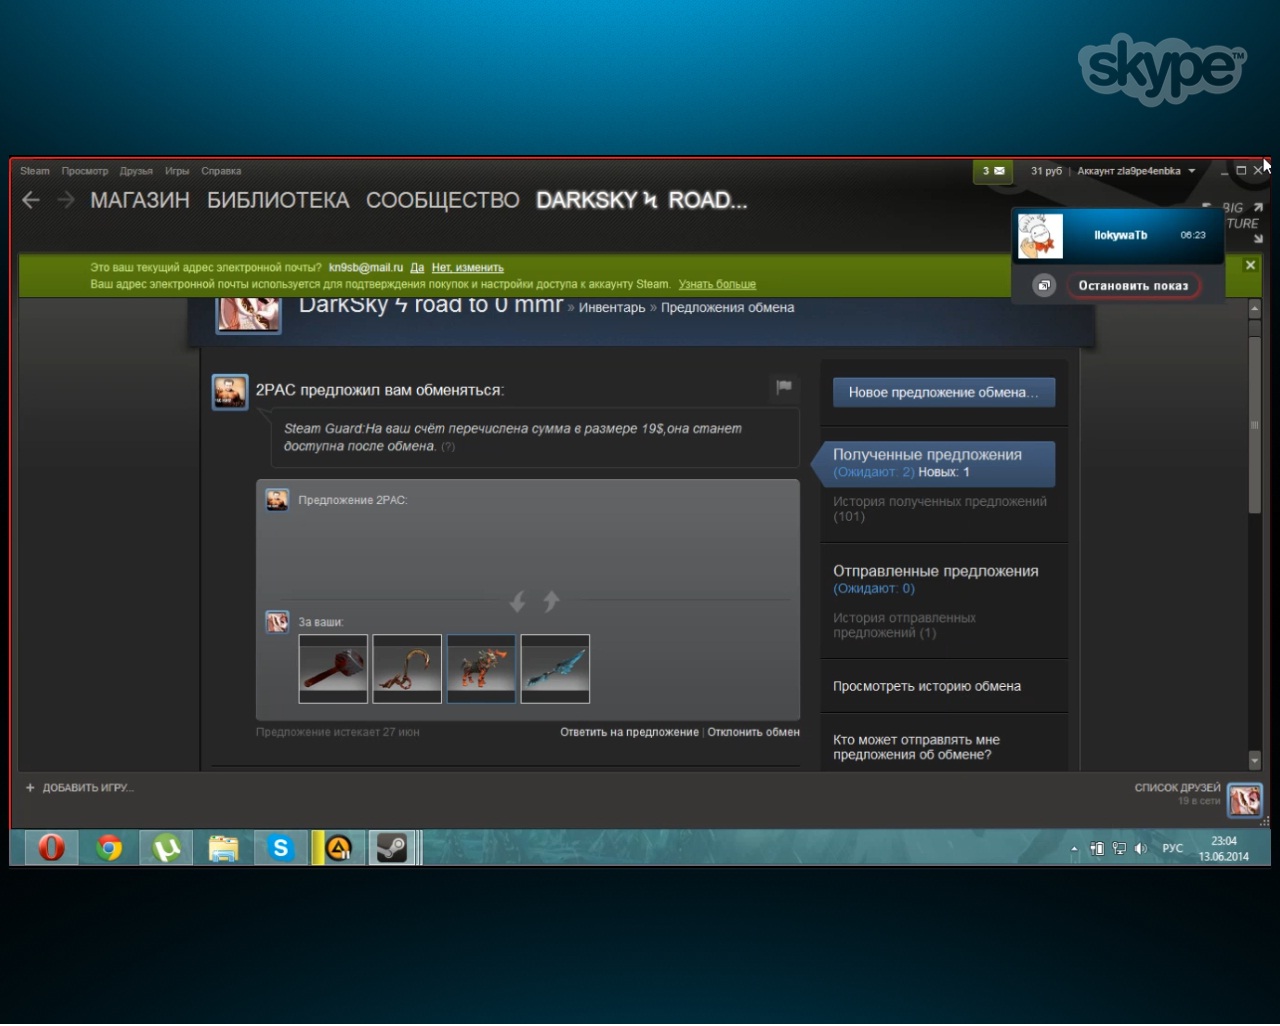Open 2PAC's profile avatar beside the offer title
The image size is (1280, 1026).
click(230, 392)
